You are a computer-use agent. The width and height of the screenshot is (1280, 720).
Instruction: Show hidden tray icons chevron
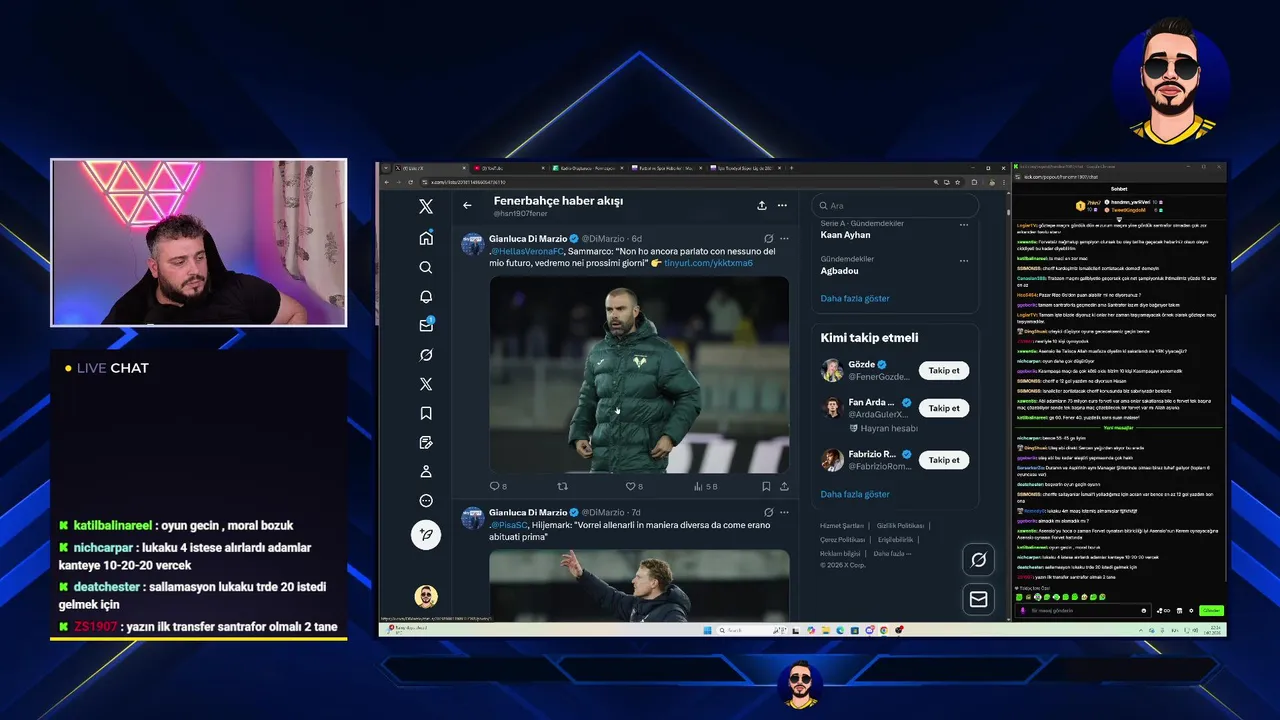coord(1141,630)
